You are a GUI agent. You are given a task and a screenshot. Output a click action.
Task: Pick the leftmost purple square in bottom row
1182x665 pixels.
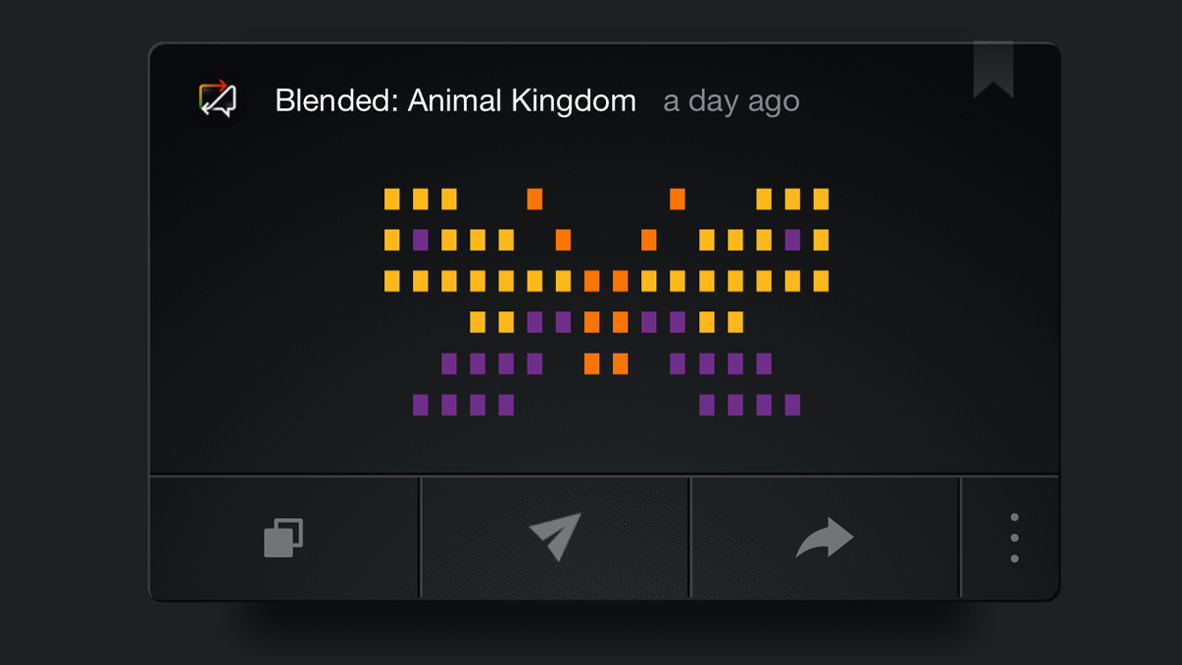coord(421,405)
